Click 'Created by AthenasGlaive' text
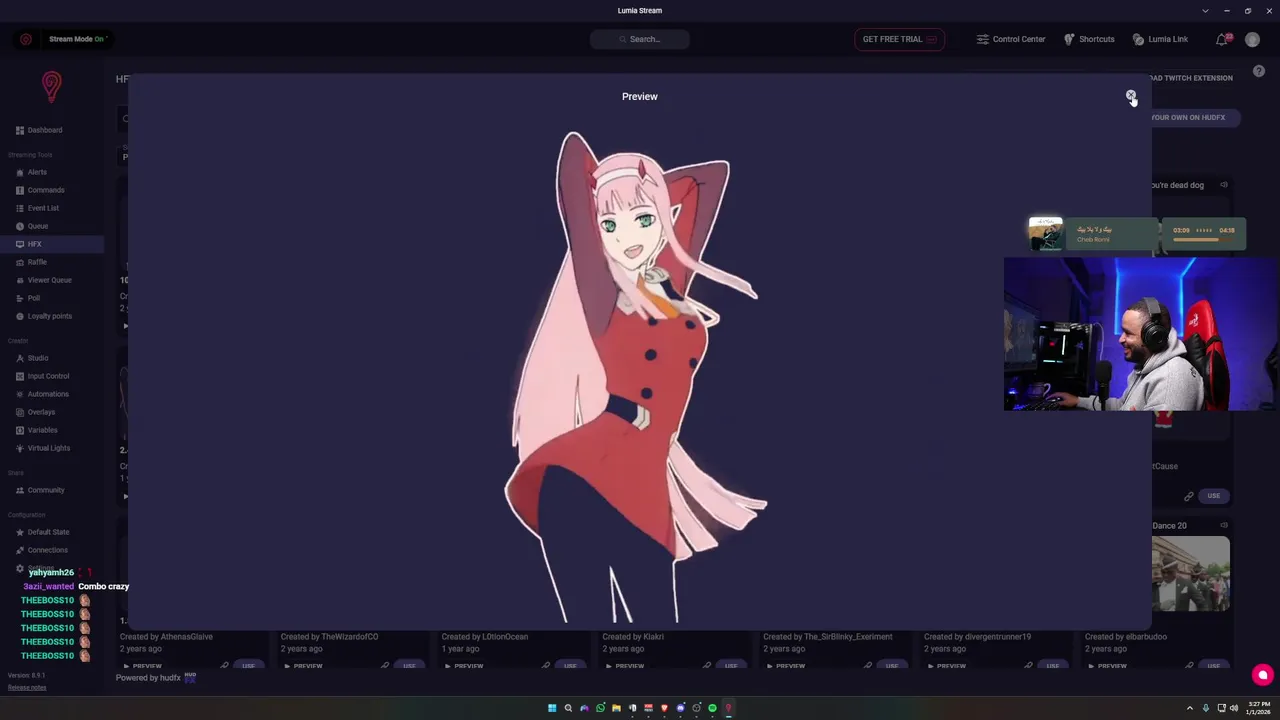1280x720 pixels. (166, 637)
